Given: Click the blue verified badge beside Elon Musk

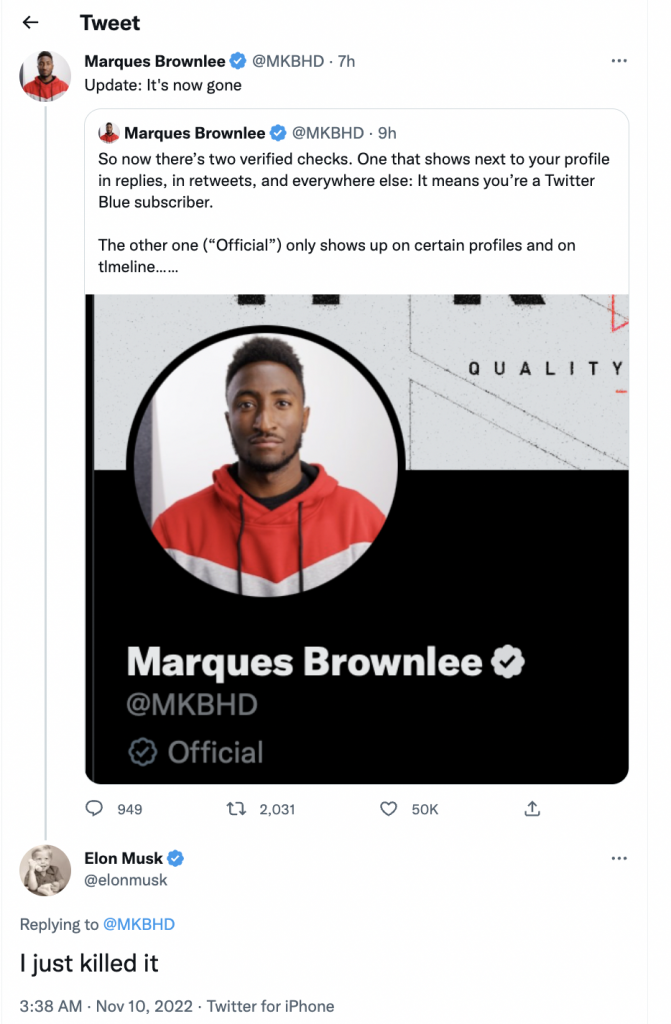Looking at the screenshot, I should coord(176,859).
